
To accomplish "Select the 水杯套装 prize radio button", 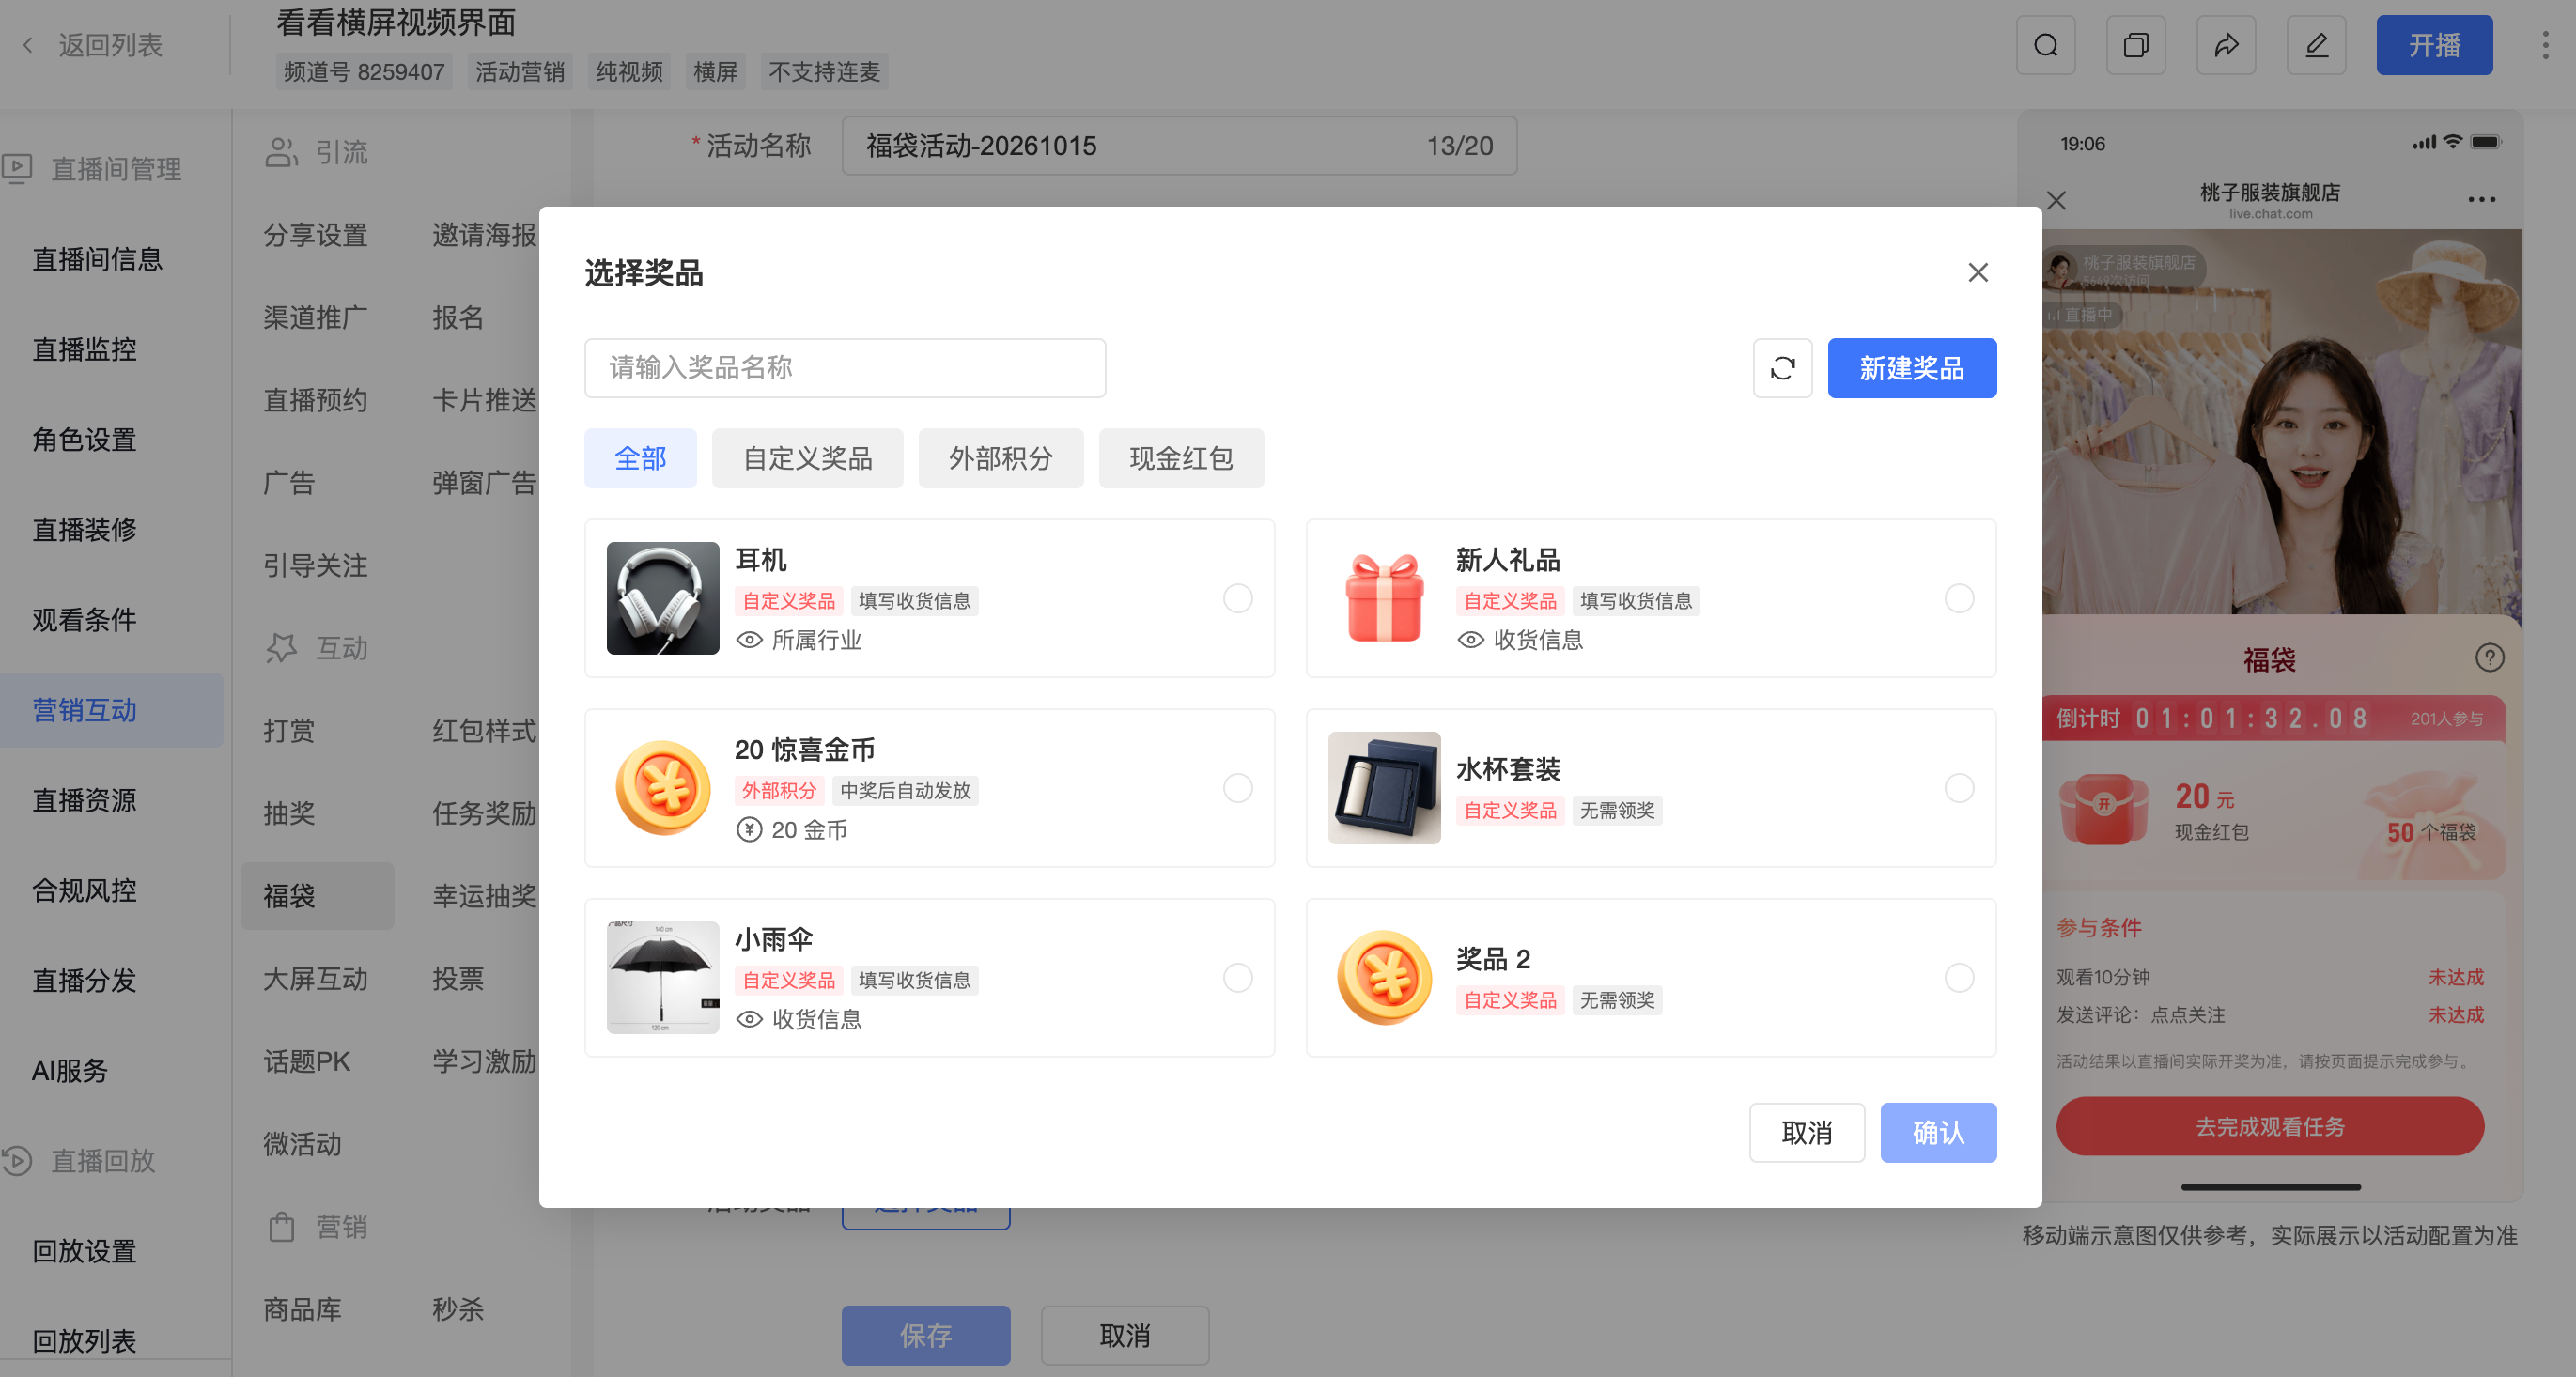I will pyautogui.click(x=1959, y=788).
